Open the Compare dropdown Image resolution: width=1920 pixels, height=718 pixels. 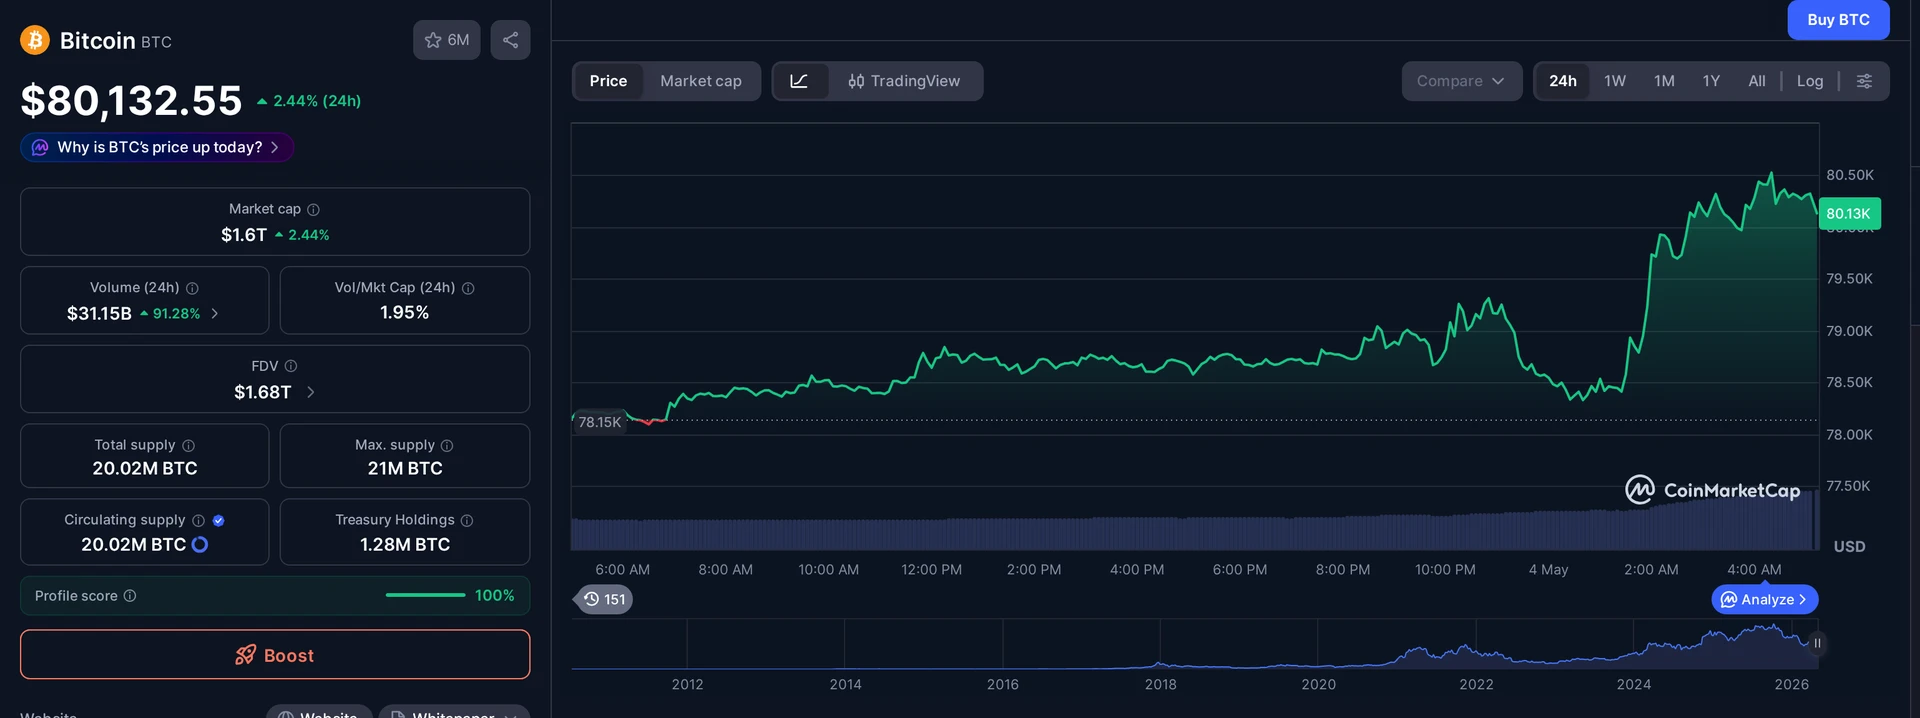pos(1461,81)
